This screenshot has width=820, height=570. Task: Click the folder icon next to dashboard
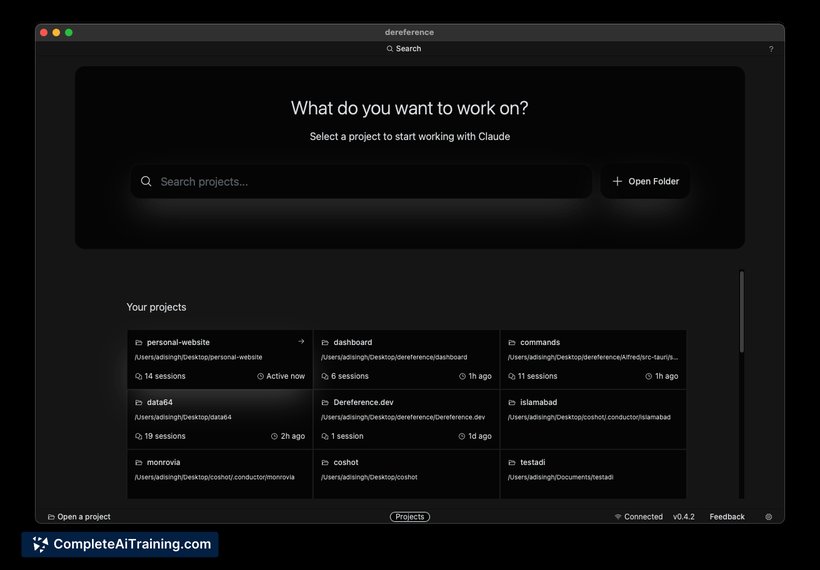tap(325, 343)
